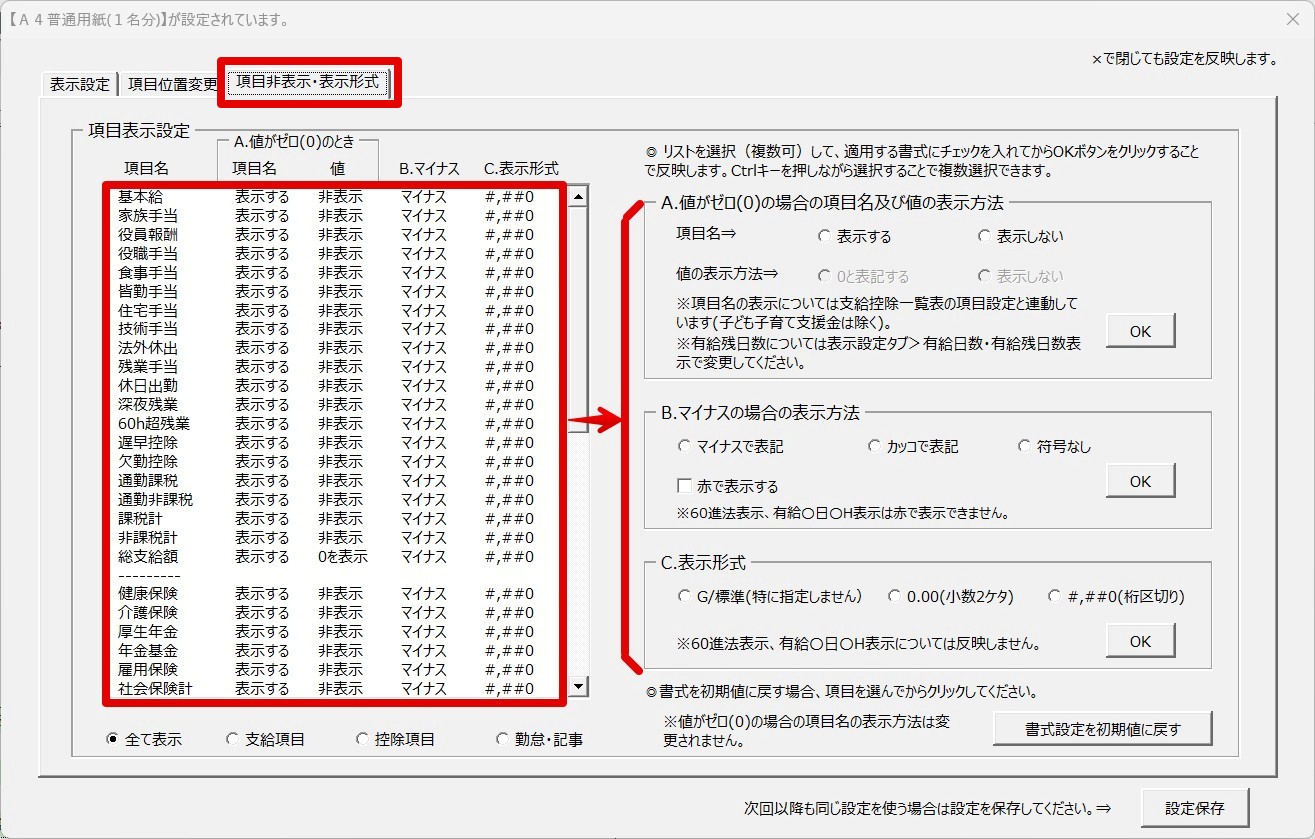Choose マイナスで表記 option
The image size is (1315, 839).
(730, 447)
